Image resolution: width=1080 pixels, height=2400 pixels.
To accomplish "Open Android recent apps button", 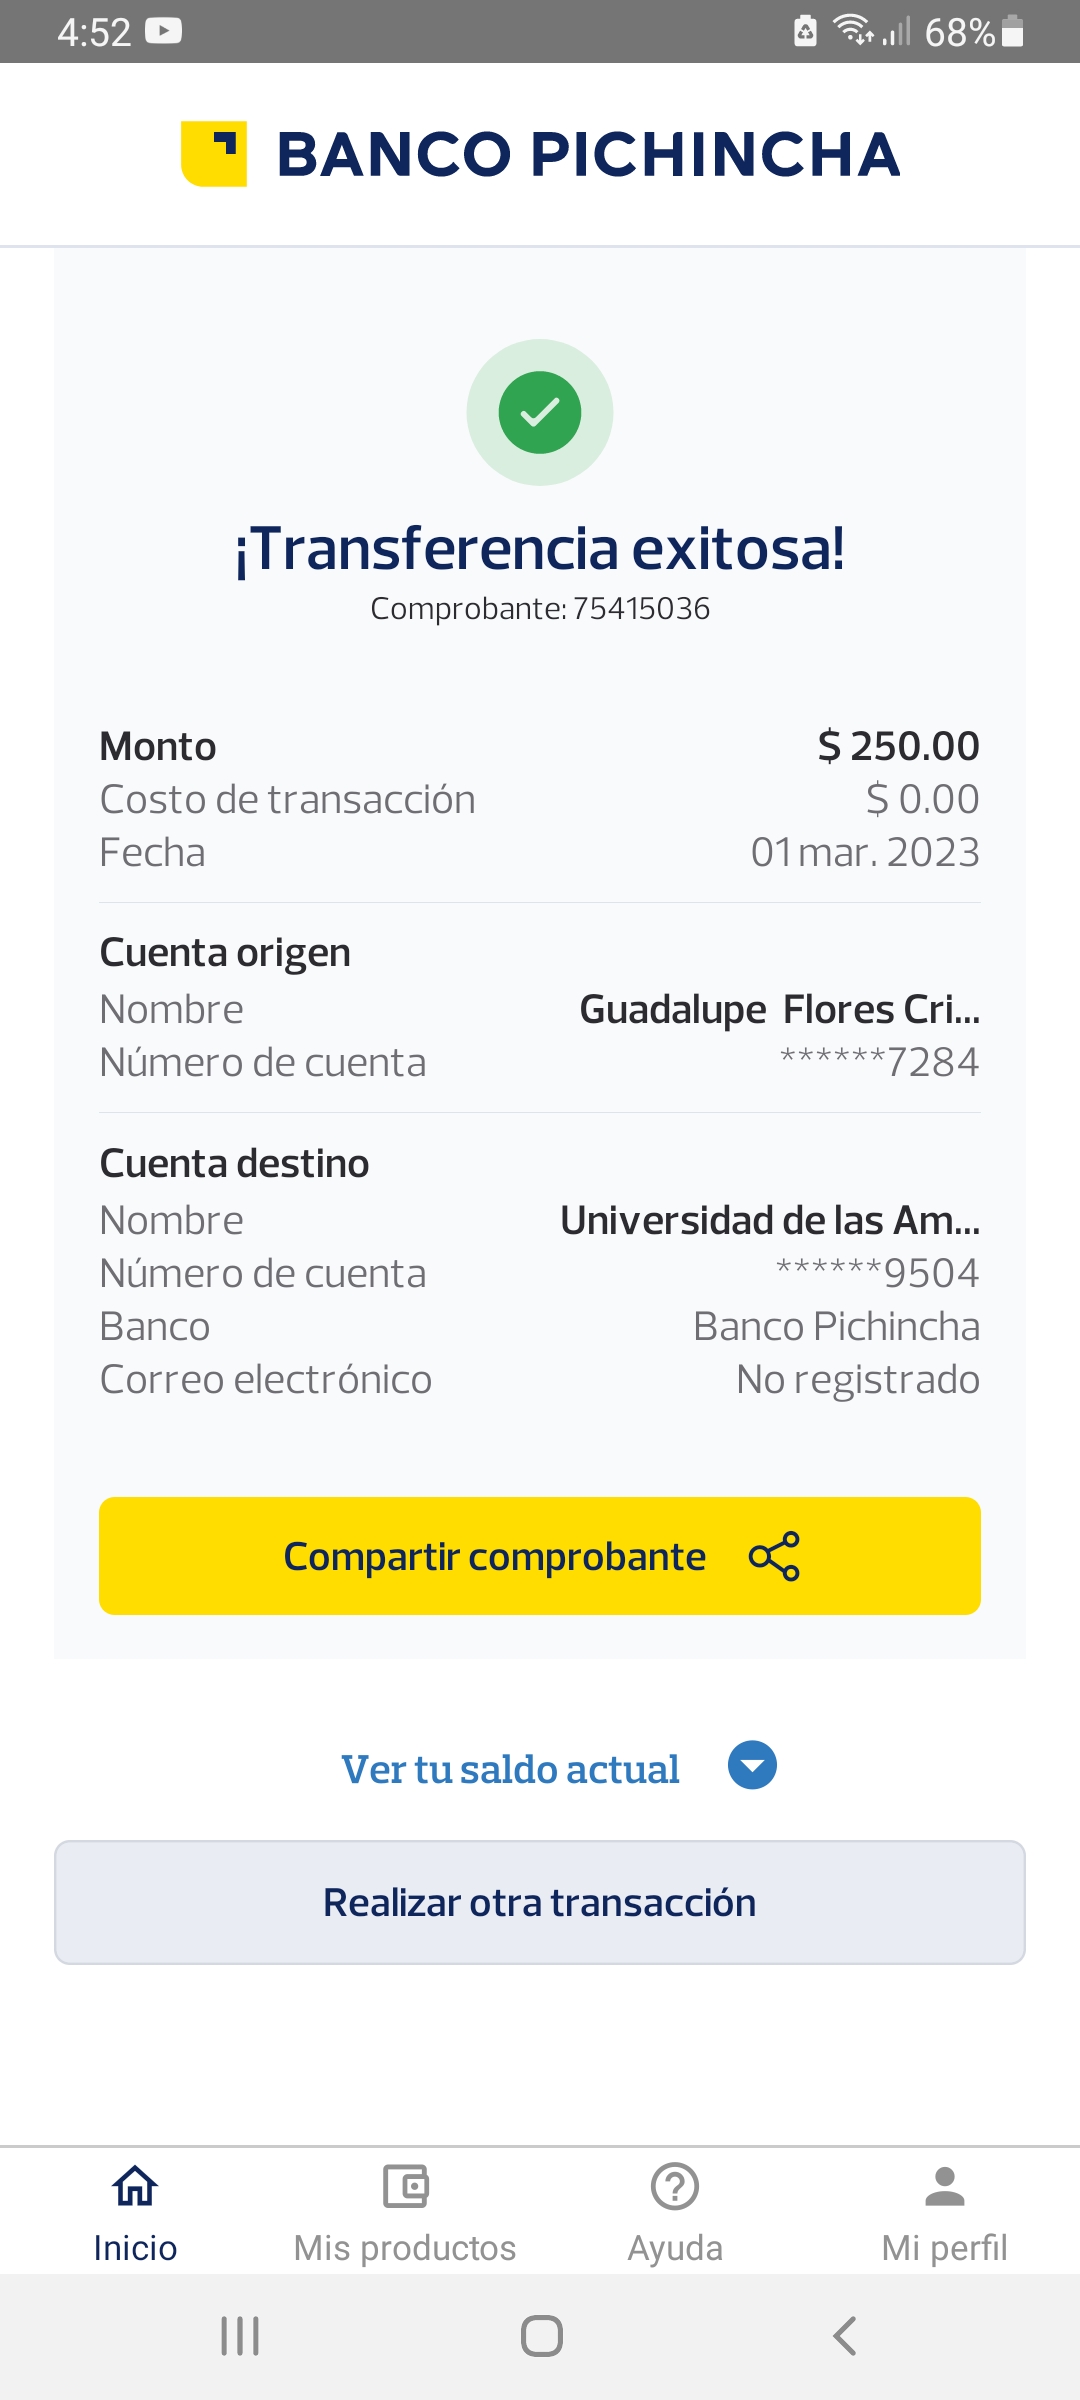I will click(240, 2337).
